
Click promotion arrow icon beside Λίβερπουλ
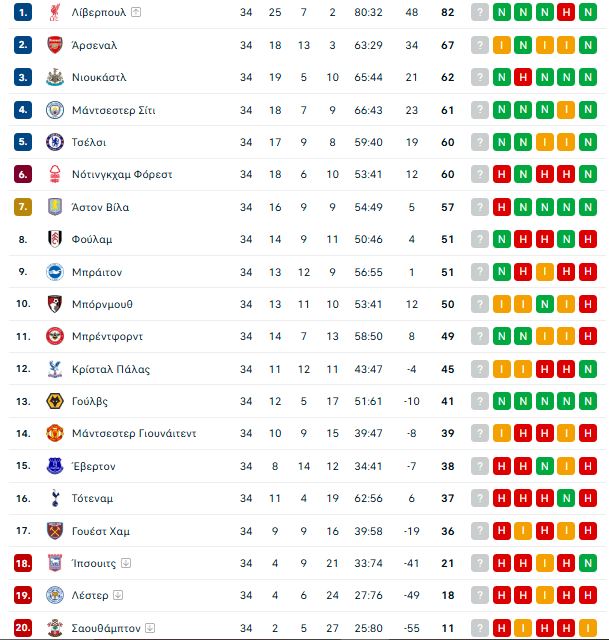[136, 12]
